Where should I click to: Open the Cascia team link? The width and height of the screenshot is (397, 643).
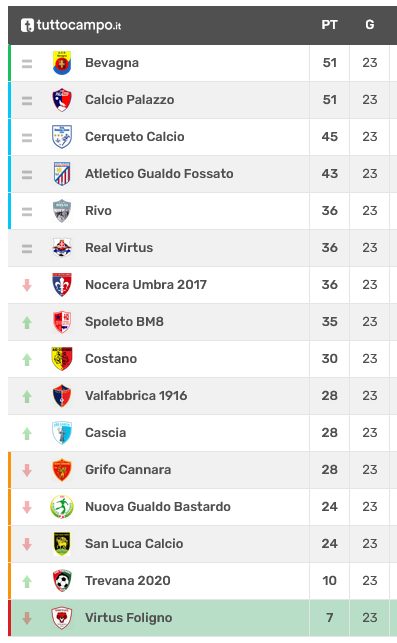(105, 433)
